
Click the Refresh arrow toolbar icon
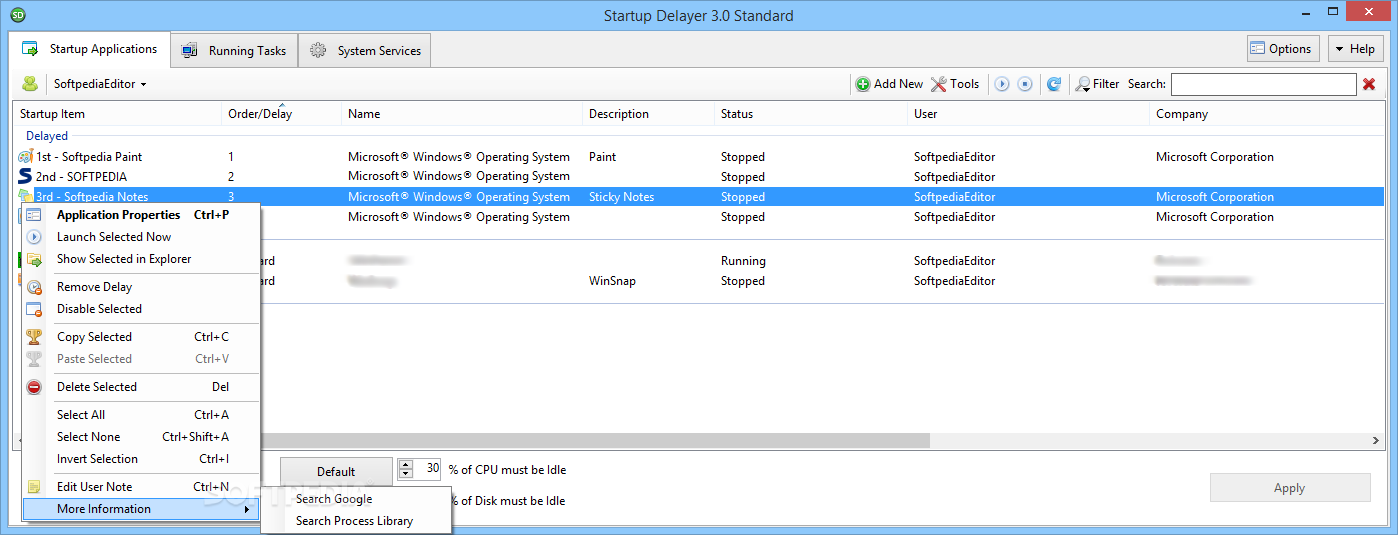click(1054, 84)
